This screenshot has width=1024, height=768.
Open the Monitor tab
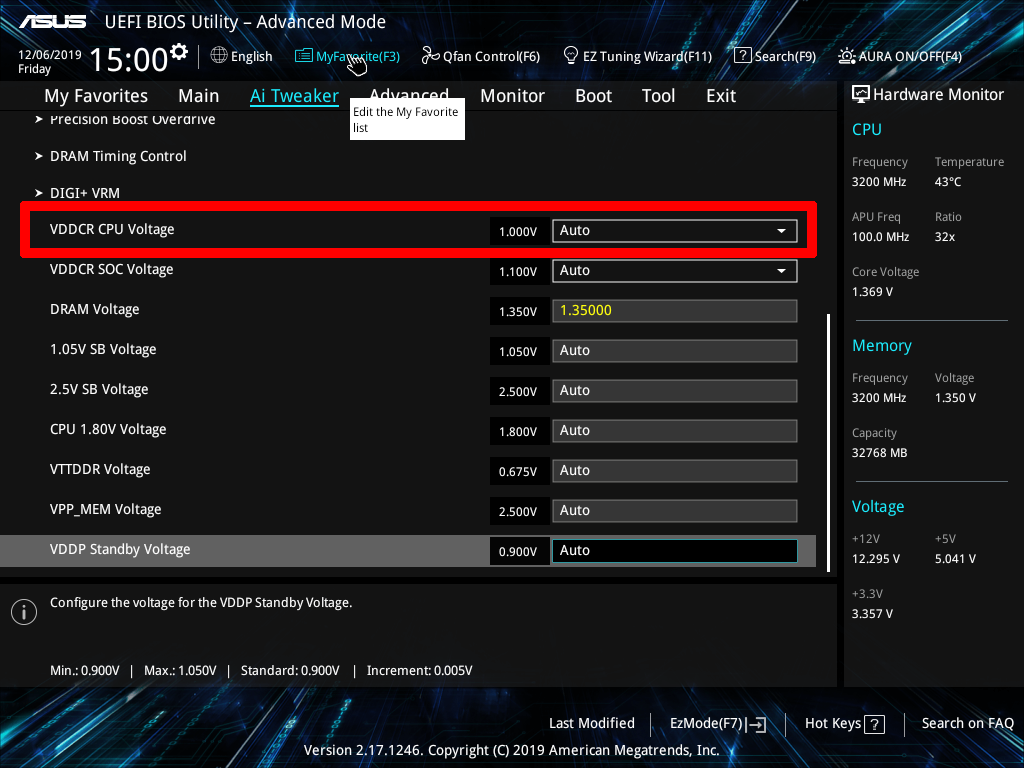tap(512, 96)
